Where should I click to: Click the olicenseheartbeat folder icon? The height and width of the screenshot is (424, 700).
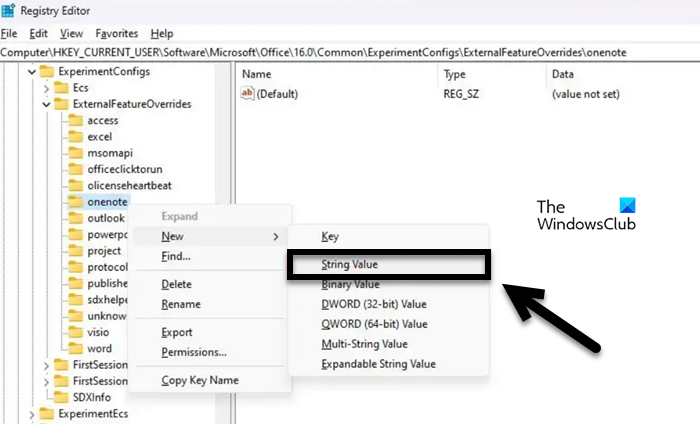pyautogui.click(x=75, y=186)
